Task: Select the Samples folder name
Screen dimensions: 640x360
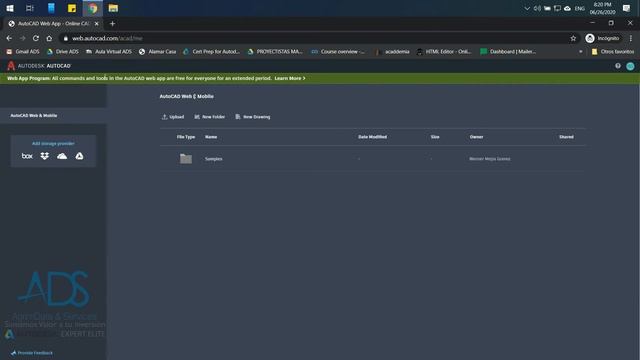Action: (213, 159)
